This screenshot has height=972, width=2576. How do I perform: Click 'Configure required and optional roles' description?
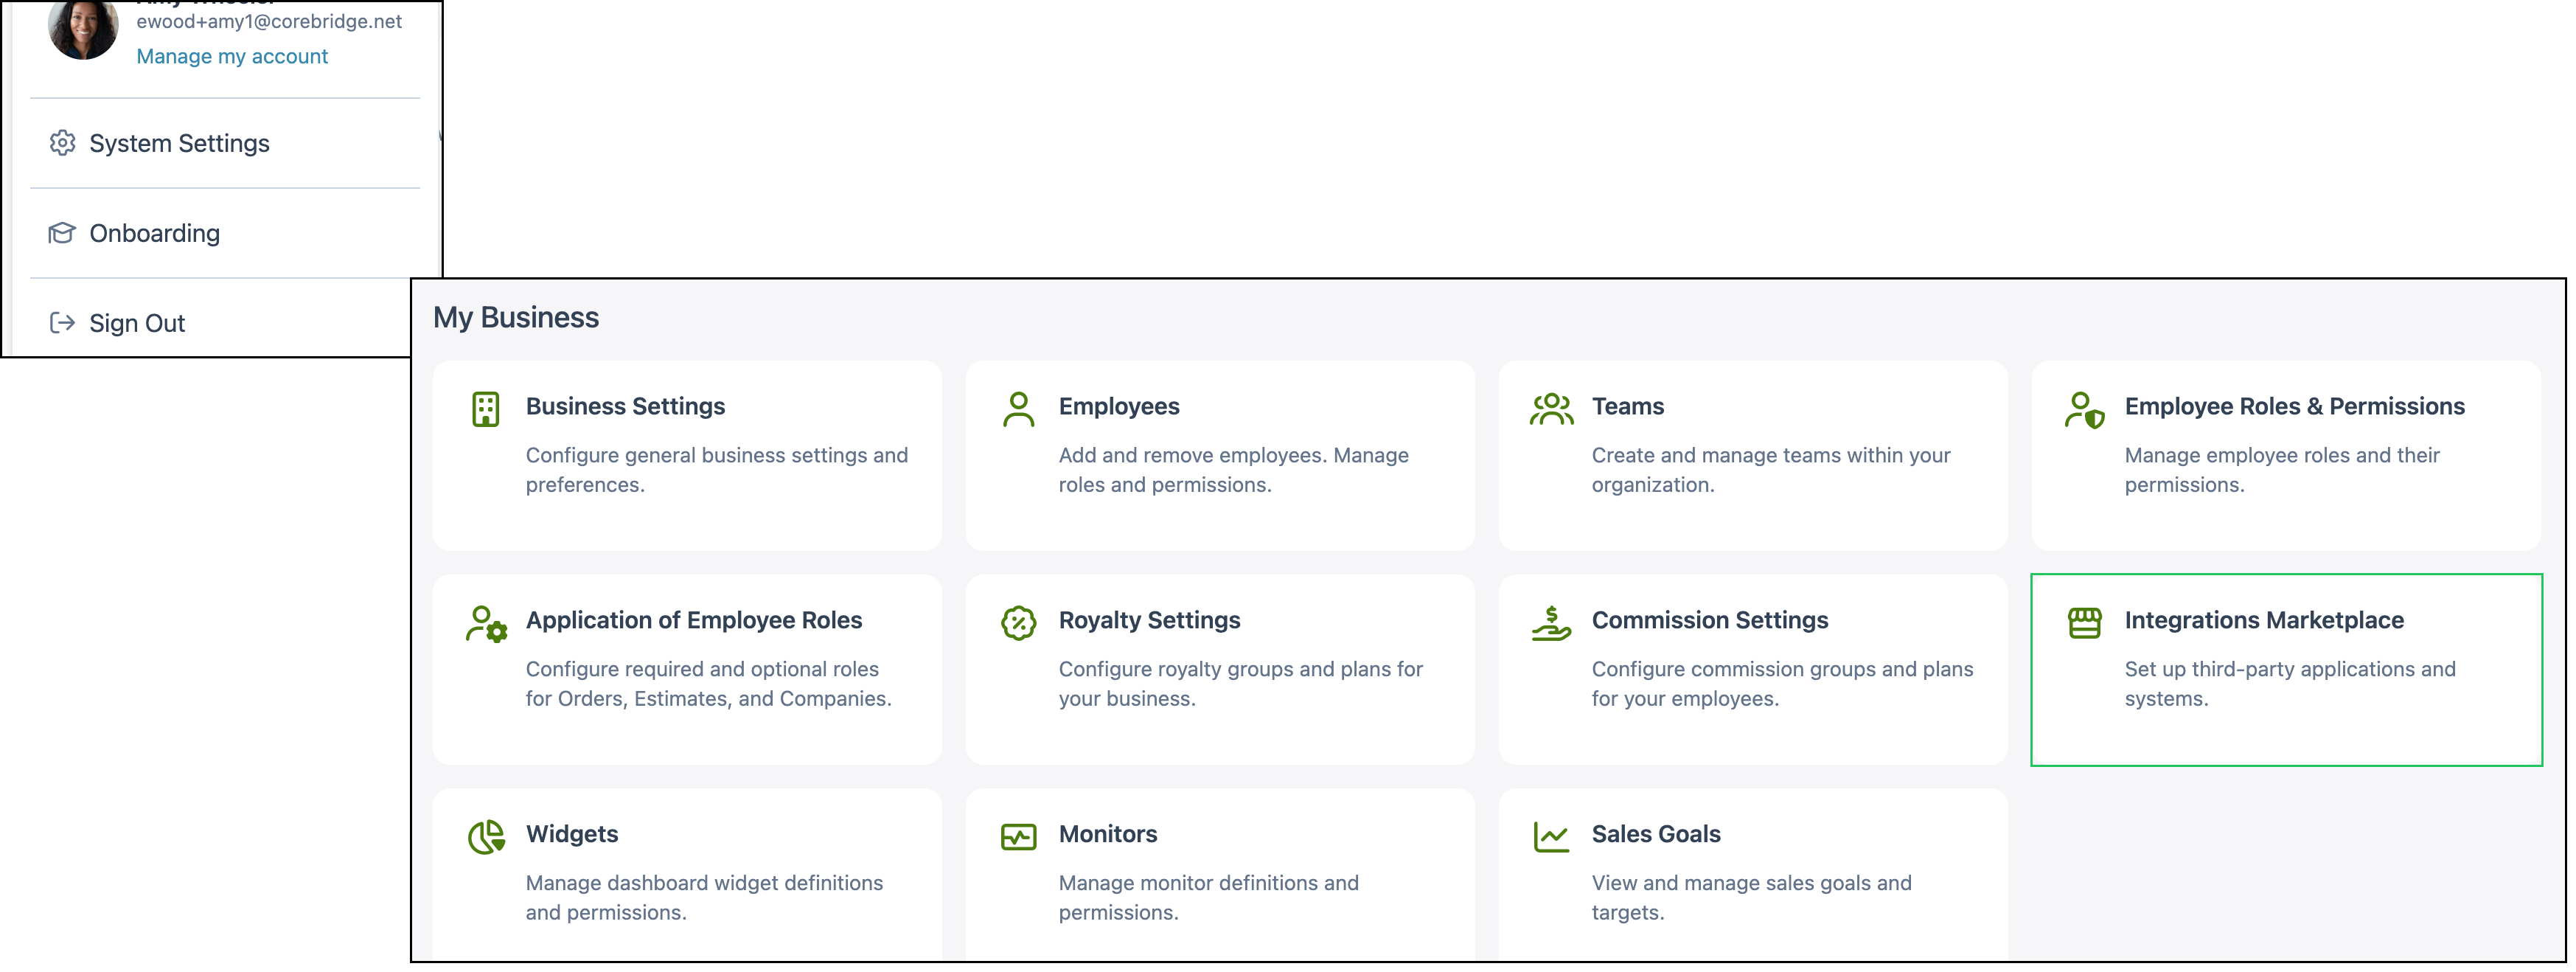click(709, 684)
